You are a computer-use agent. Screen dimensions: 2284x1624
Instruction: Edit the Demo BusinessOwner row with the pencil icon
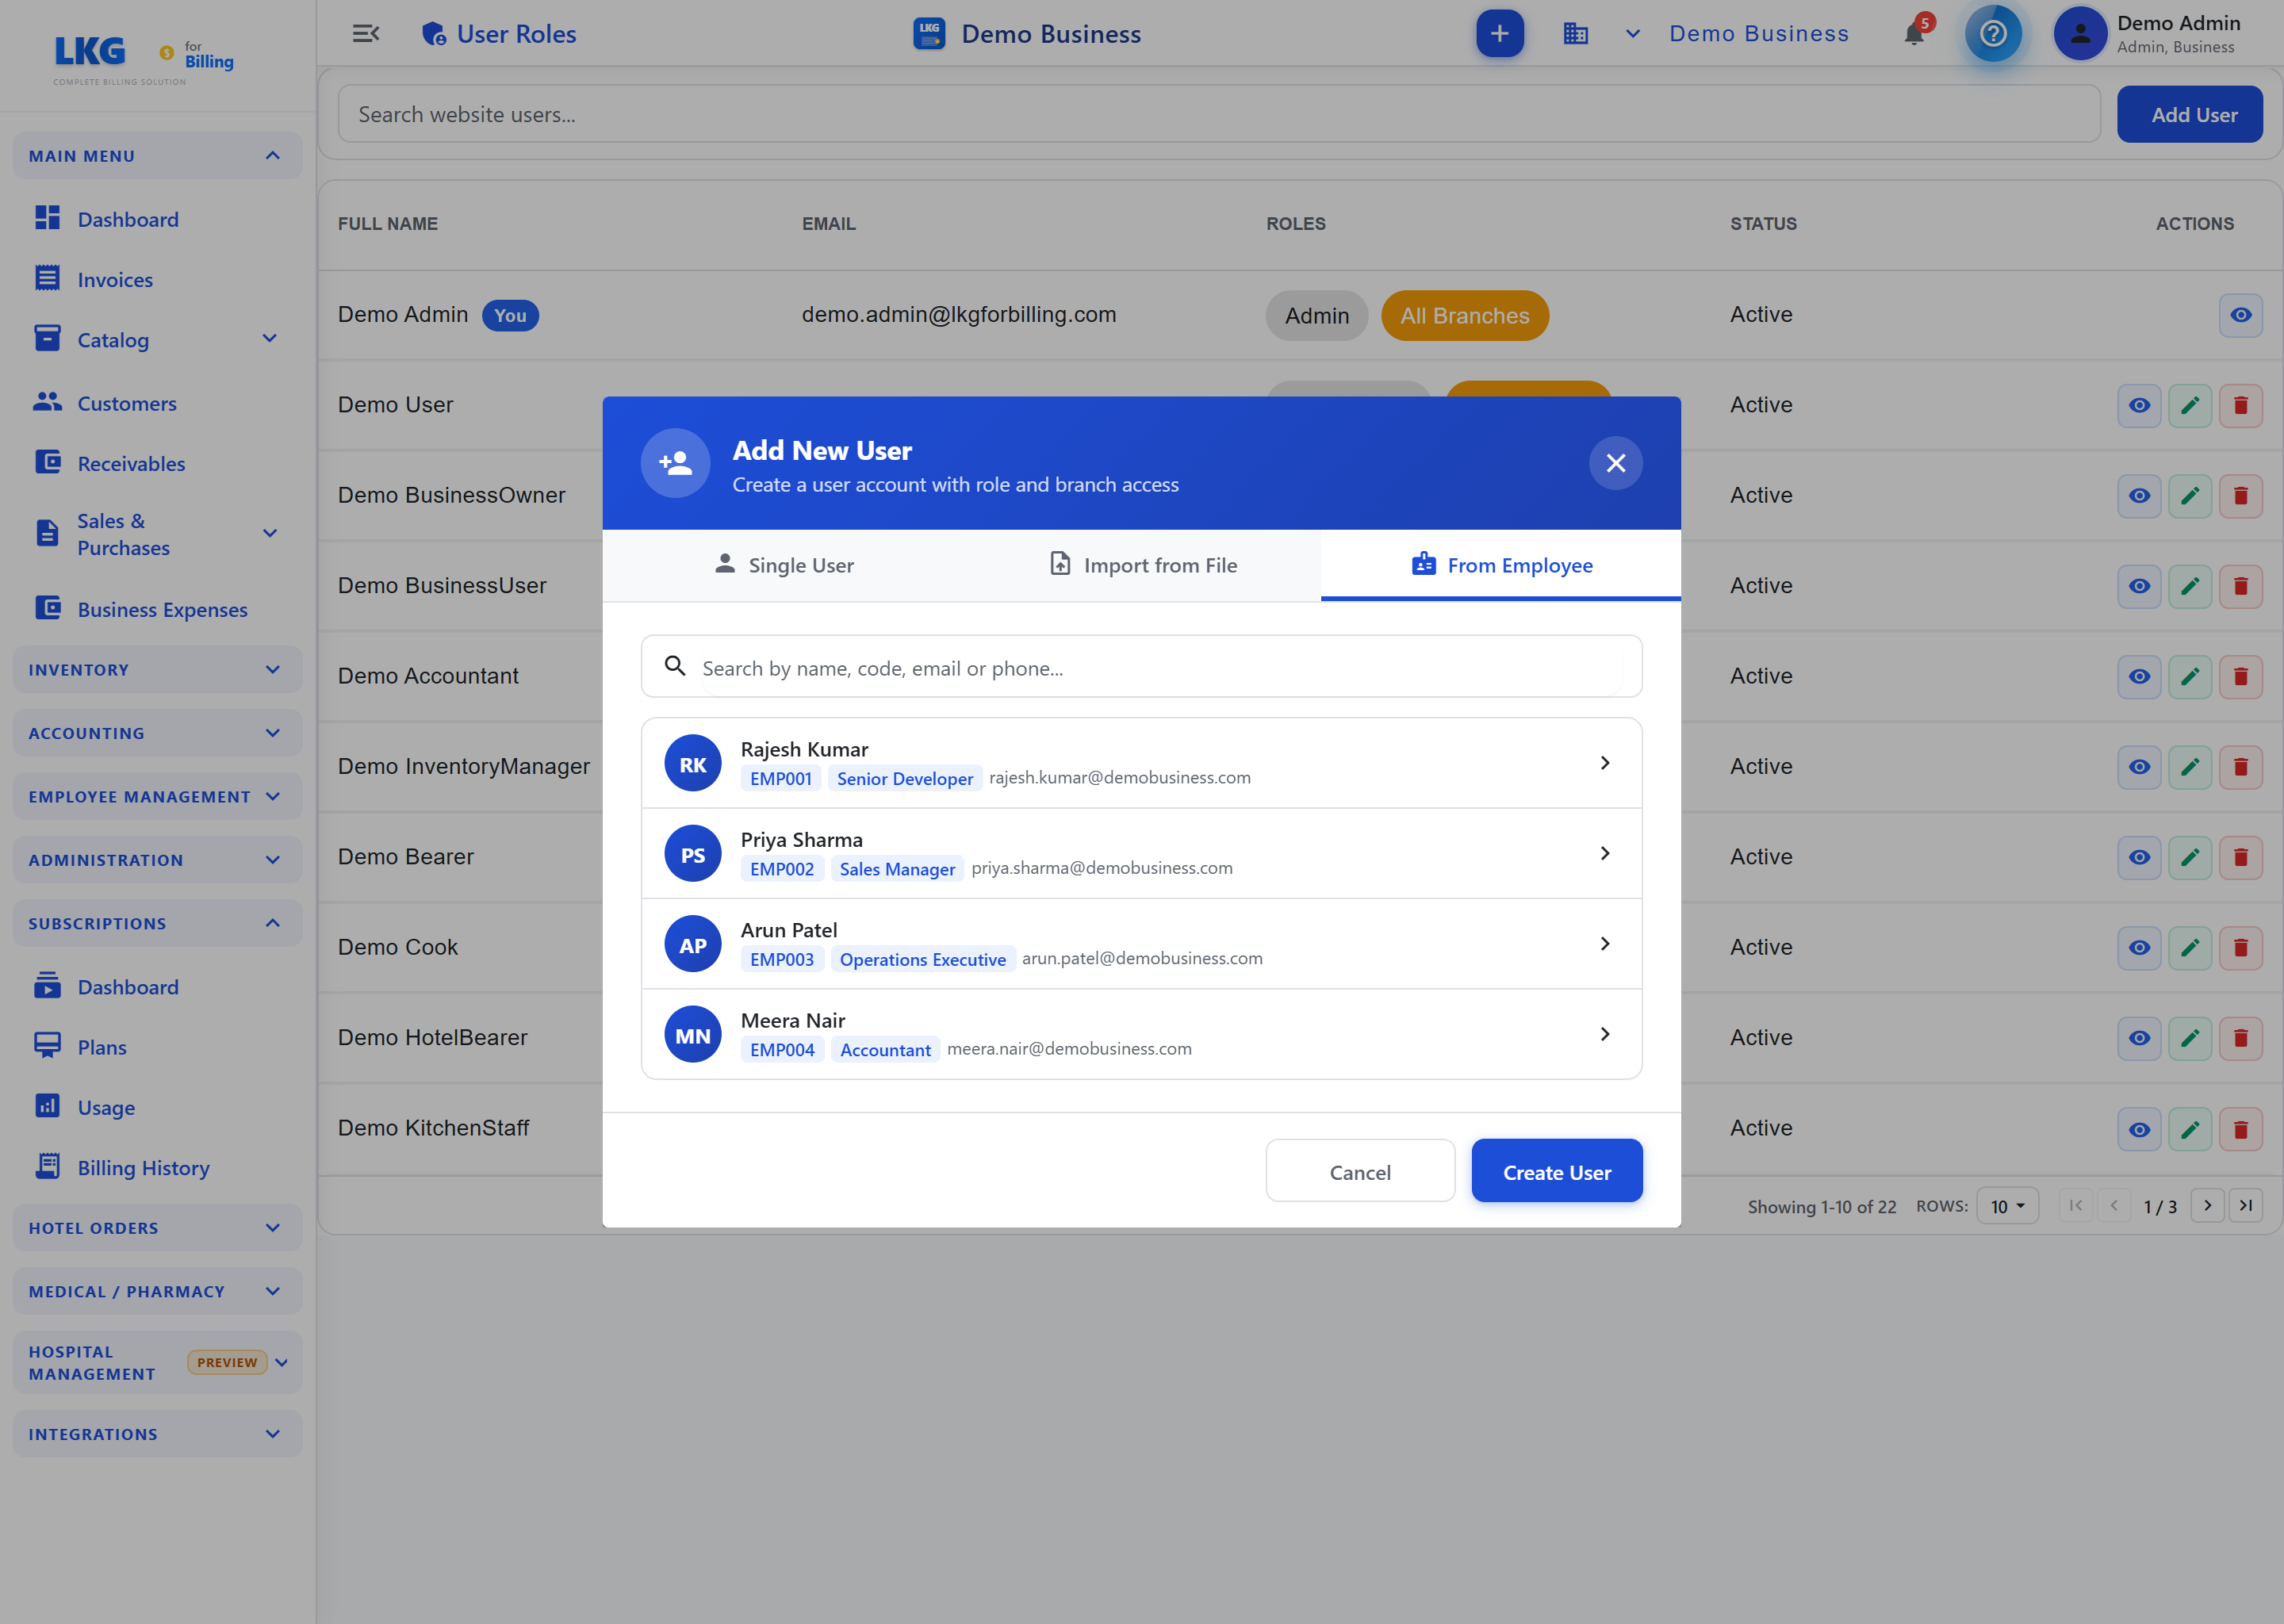tap(2190, 496)
